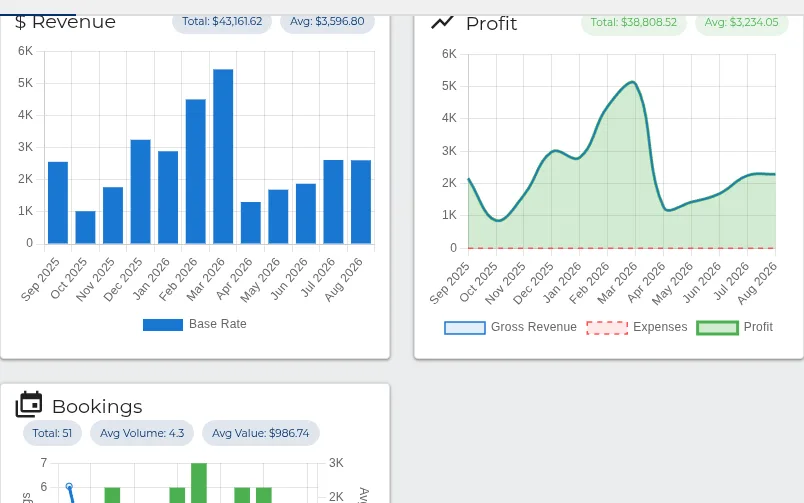Click the calendar icon beside Bookings
This screenshot has height=503, width=804.
click(x=29, y=405)
